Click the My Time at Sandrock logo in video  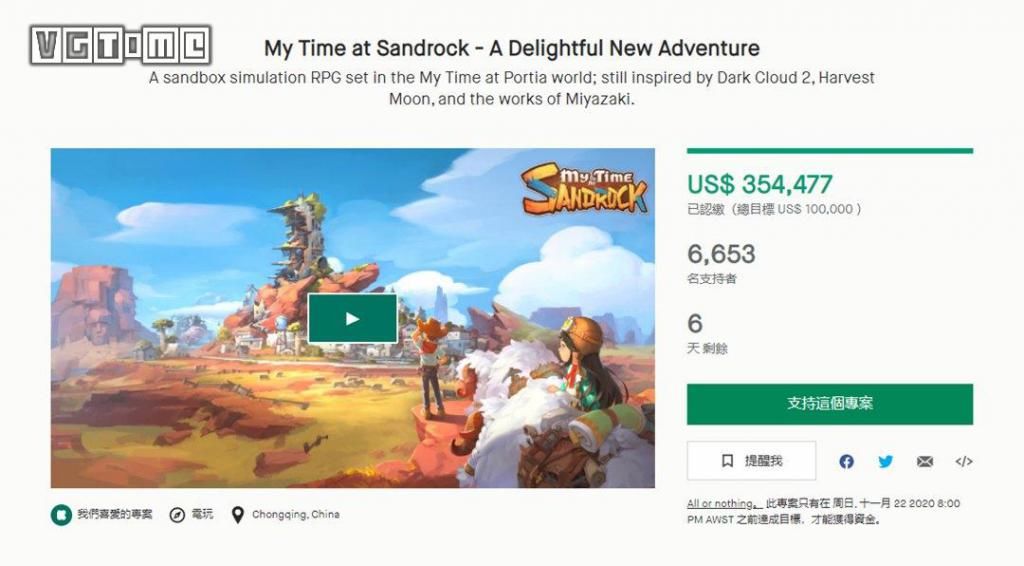[x=584, y=188]
